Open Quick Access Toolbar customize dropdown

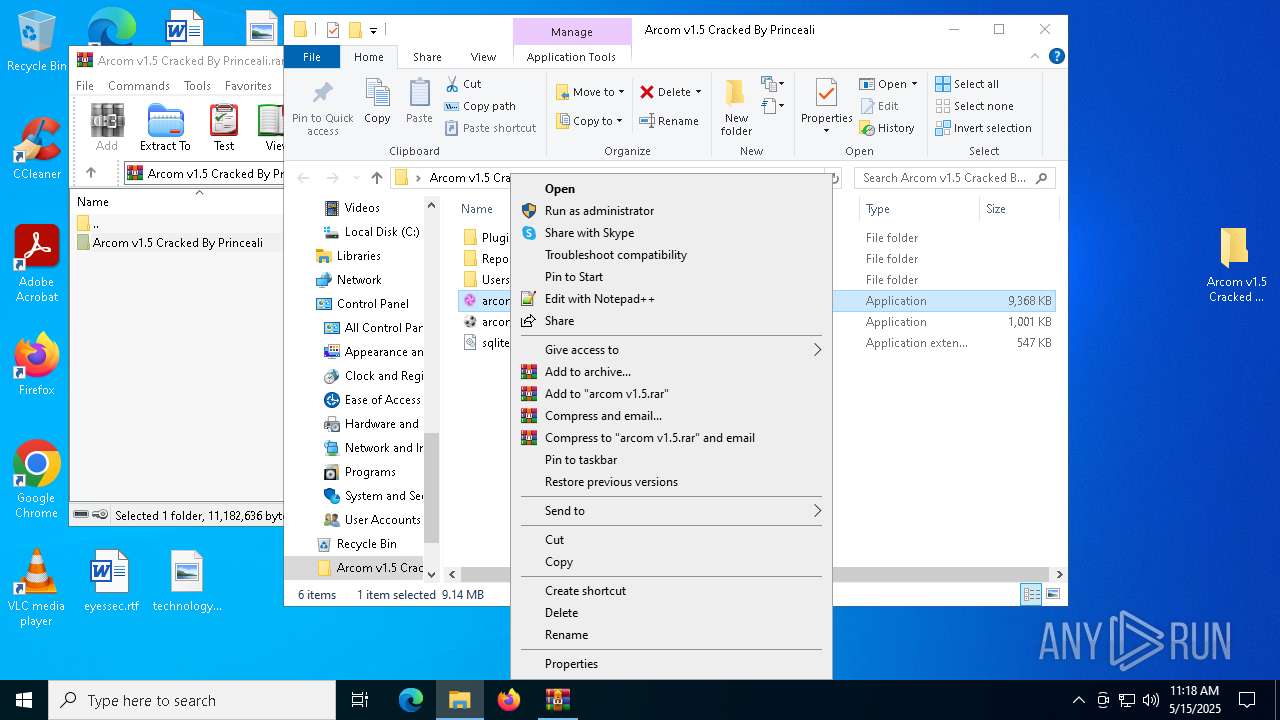pos(373,30)
